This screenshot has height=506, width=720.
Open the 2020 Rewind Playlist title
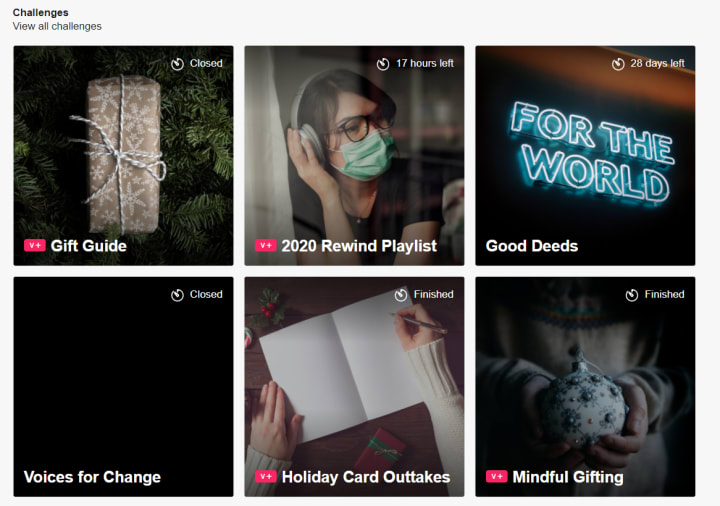[359, 246]
